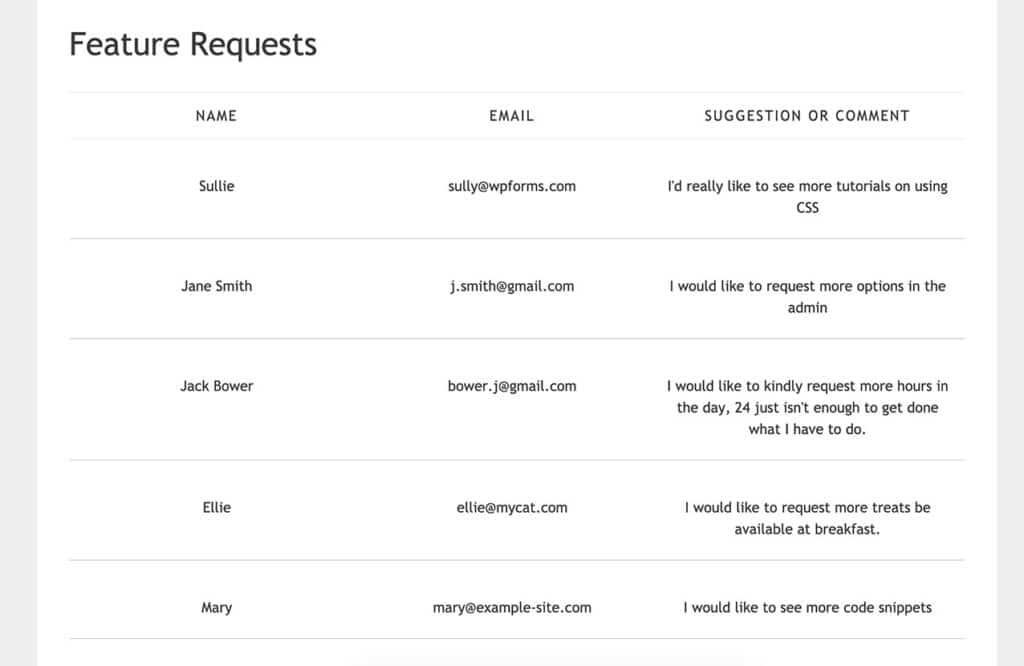Click the name cell for Sullie

pyautogui.click(x=217, y=186)
